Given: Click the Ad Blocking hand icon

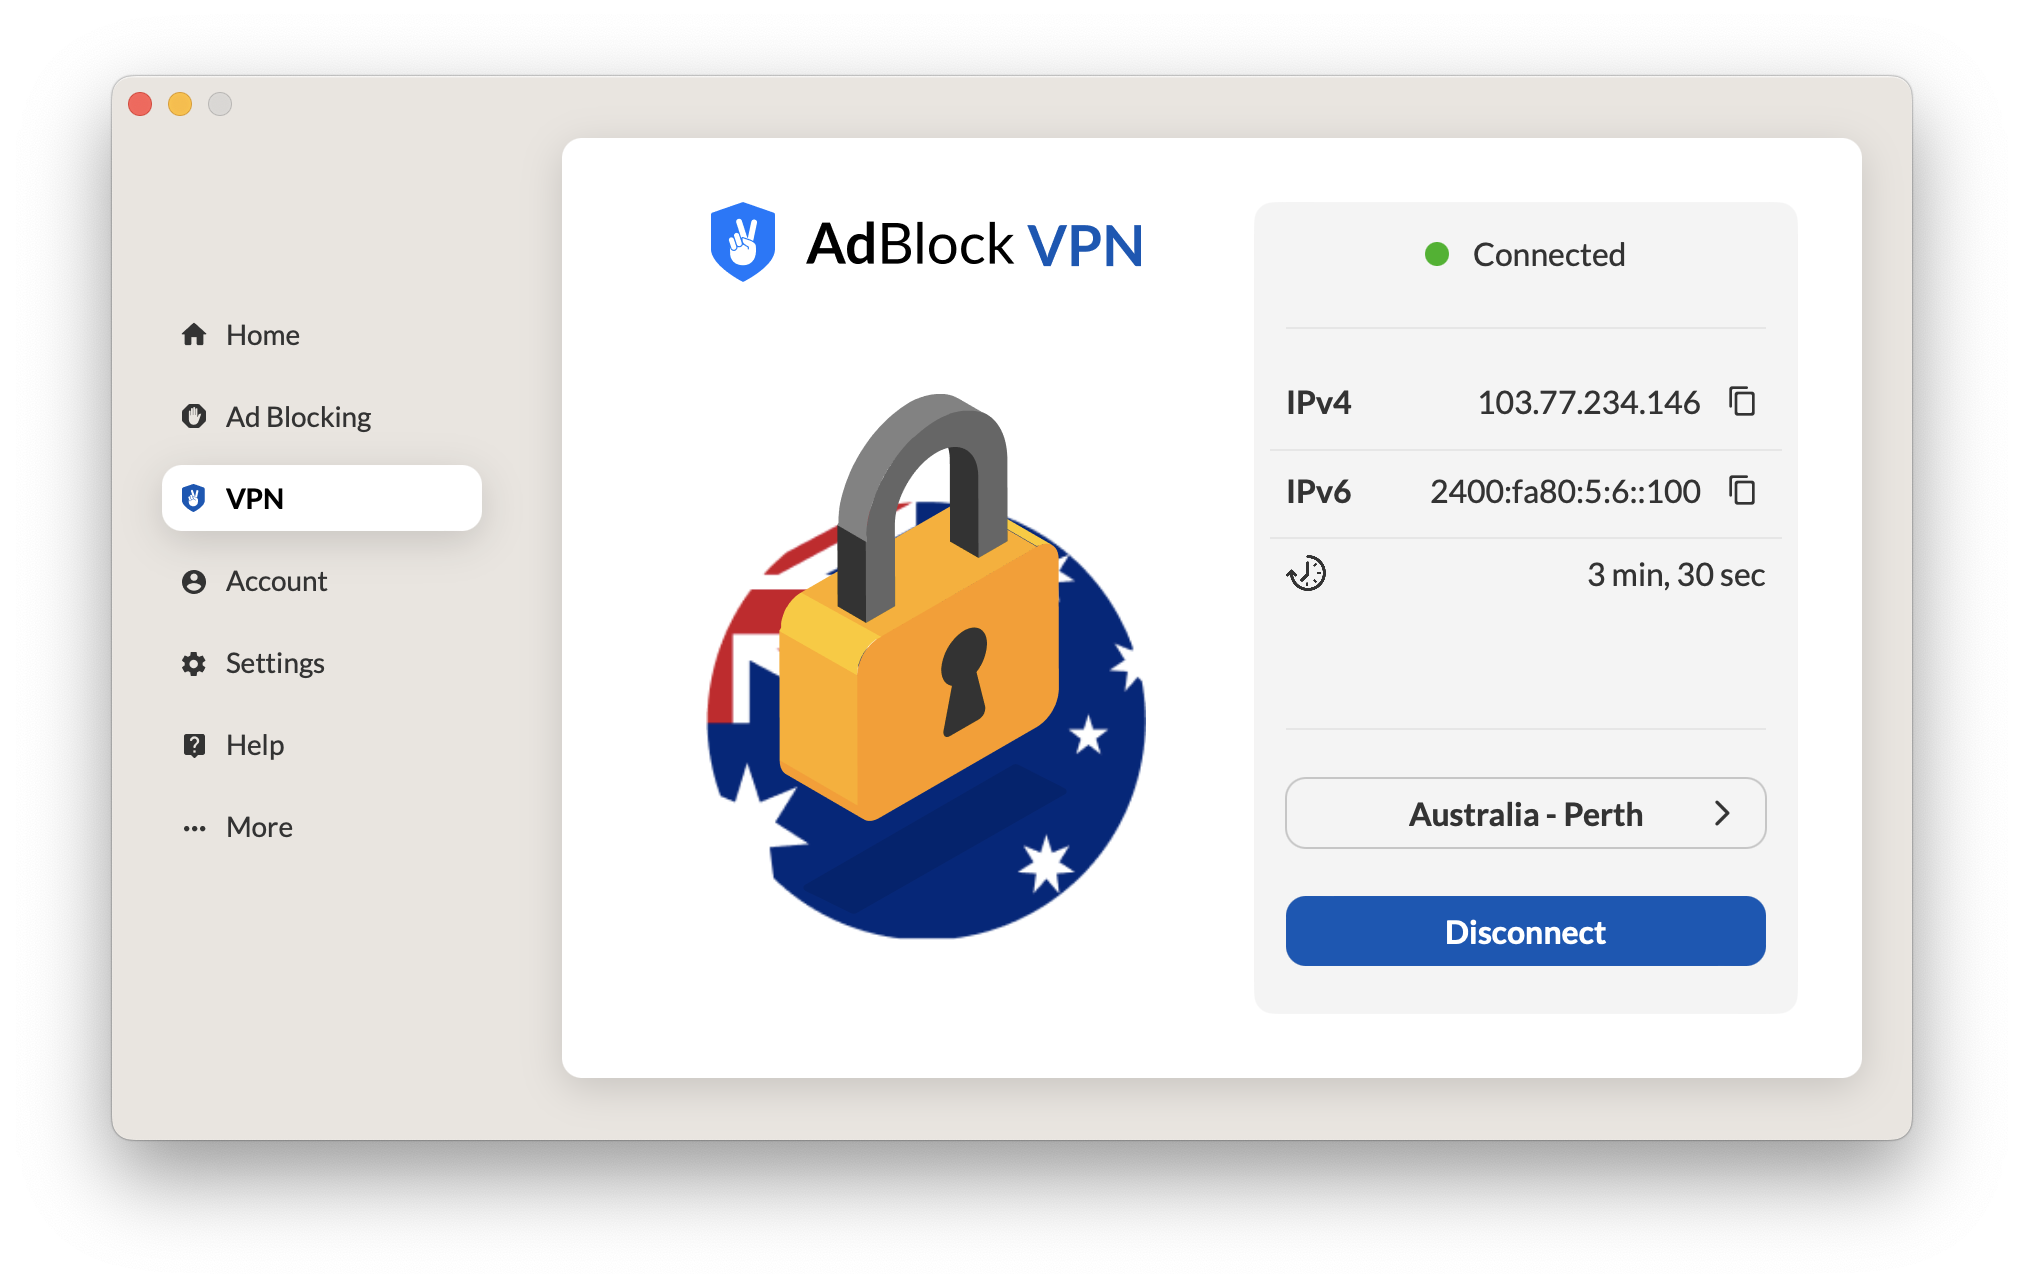Looking at the screenshot, I should [x=194, y=416].
